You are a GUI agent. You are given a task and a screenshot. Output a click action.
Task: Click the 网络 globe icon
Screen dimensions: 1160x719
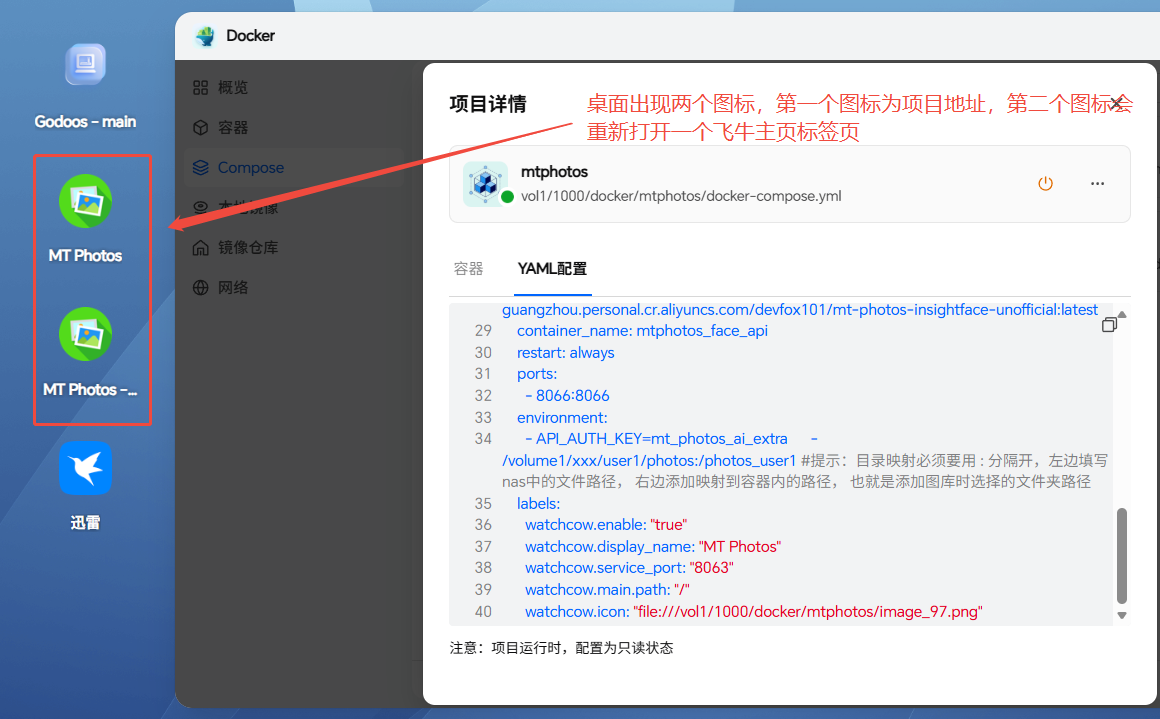click(200, 287)
